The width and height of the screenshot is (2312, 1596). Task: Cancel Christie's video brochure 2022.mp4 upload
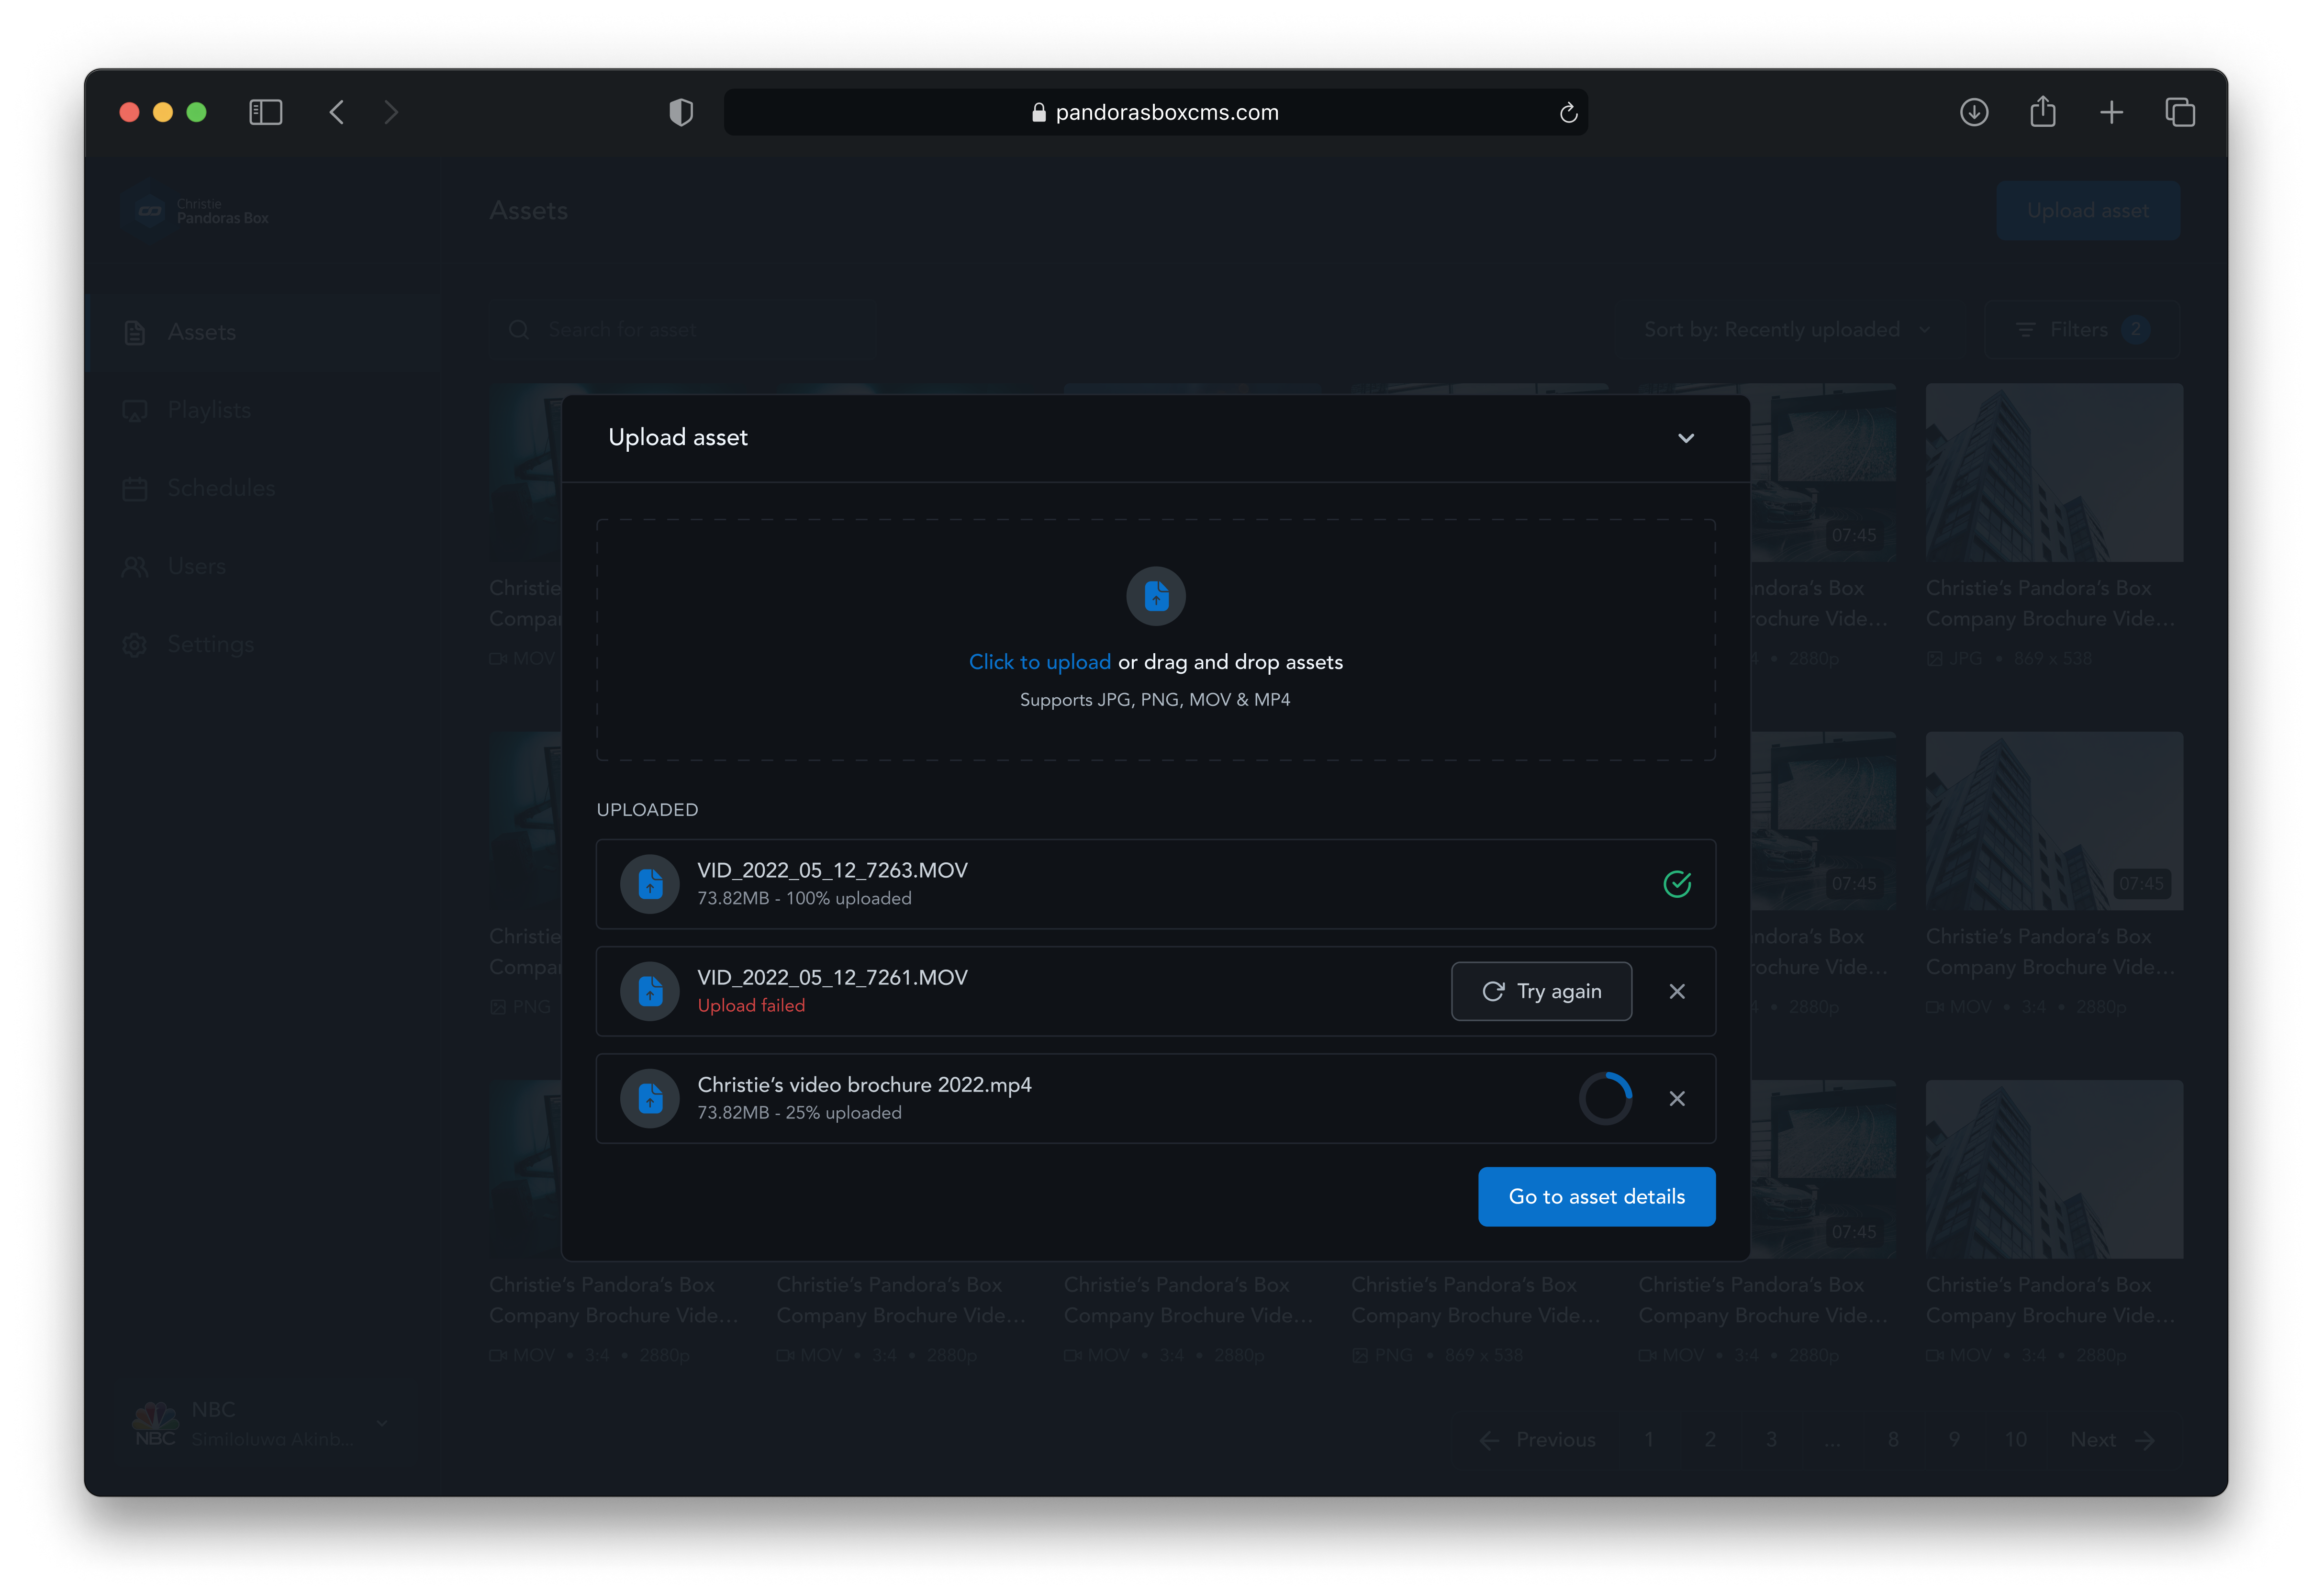1677,1098
